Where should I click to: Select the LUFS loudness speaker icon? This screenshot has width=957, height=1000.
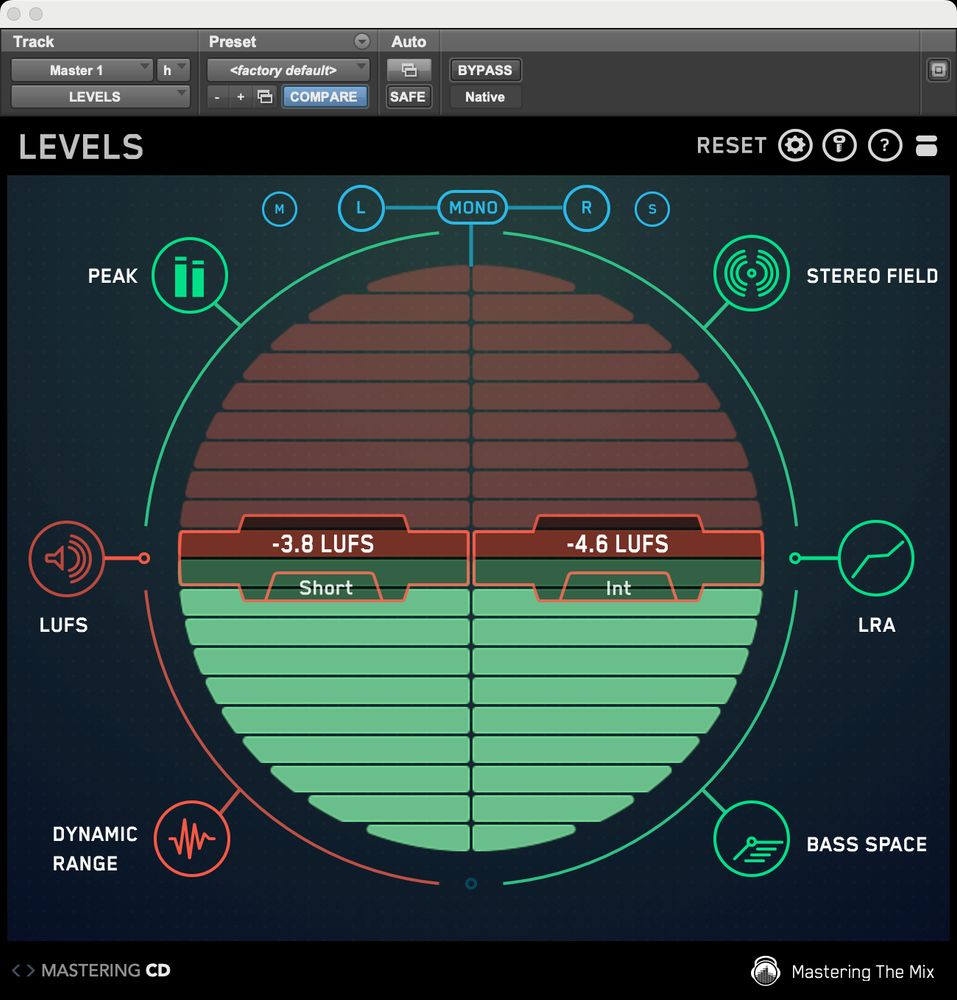66,559
